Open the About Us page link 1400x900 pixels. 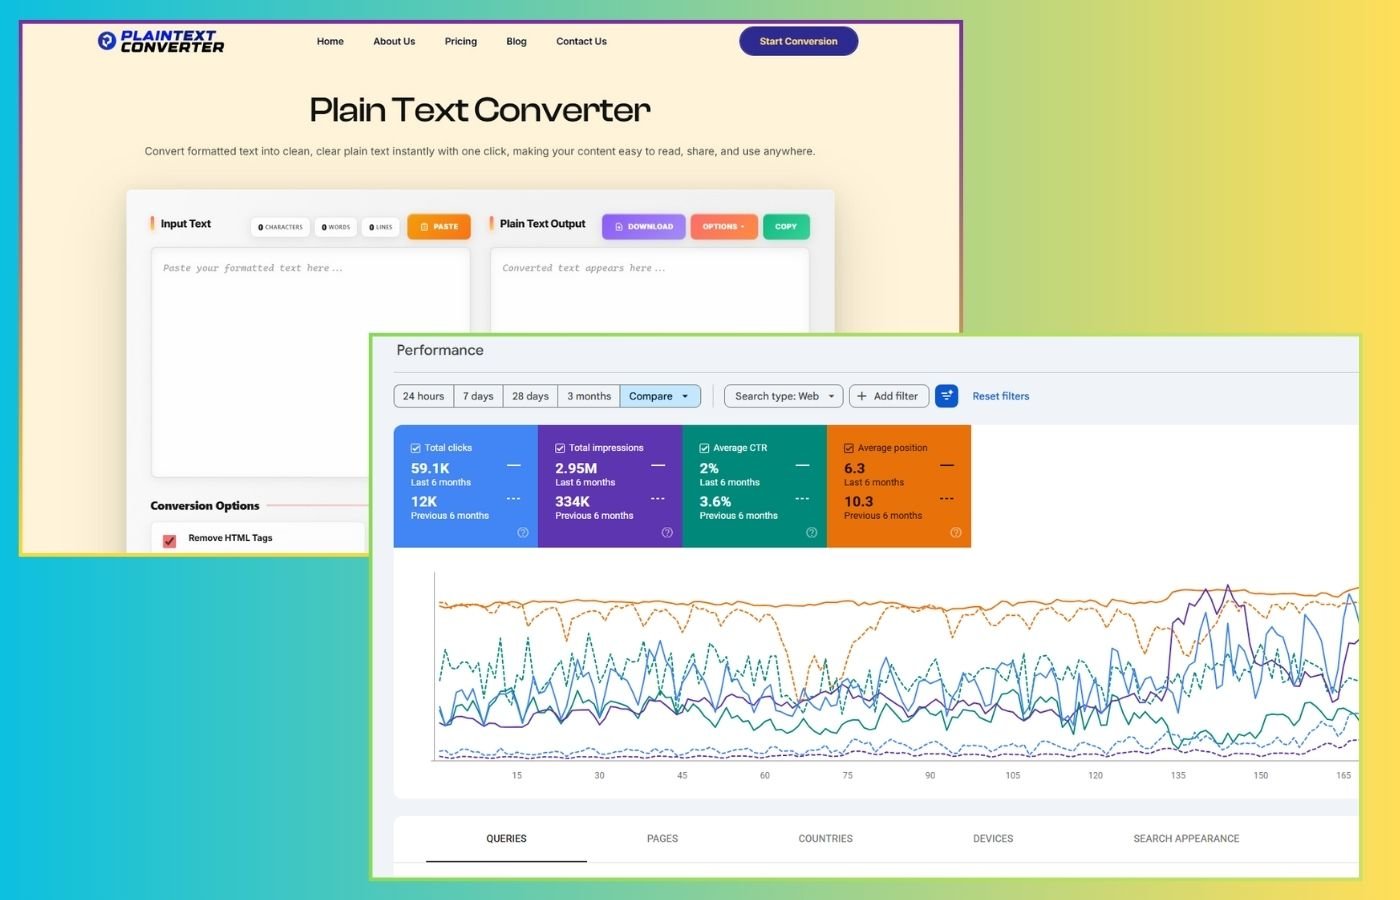coord(394,41)
